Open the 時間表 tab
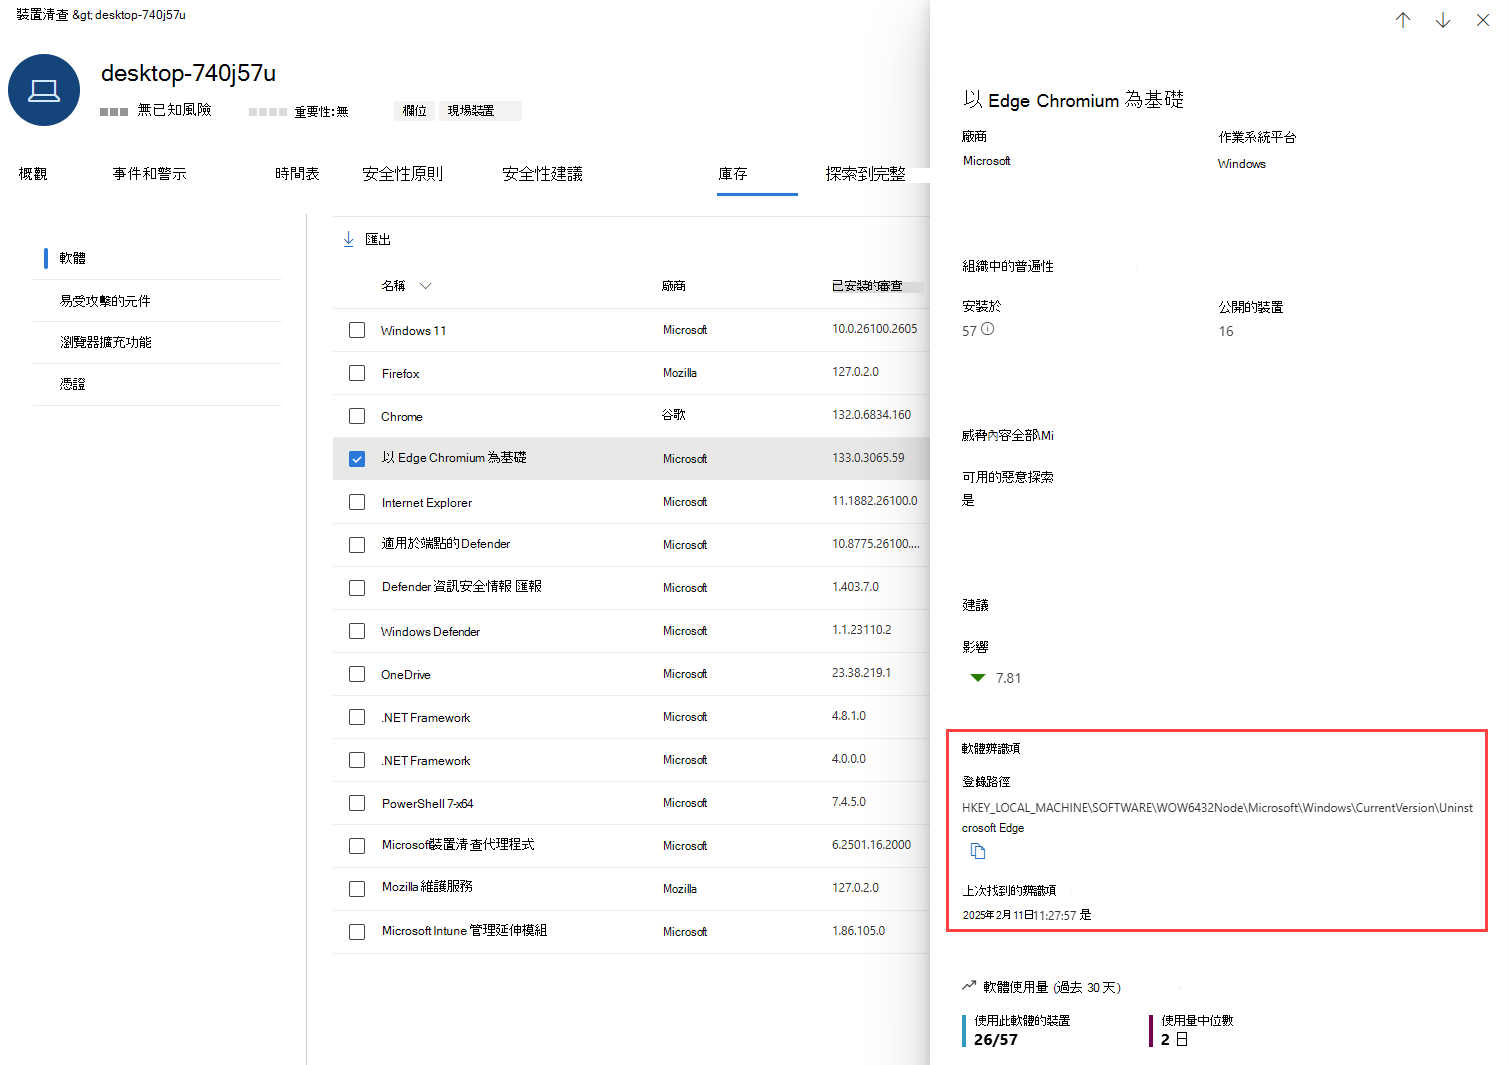 pyautogui.click(x=297, y=174)
